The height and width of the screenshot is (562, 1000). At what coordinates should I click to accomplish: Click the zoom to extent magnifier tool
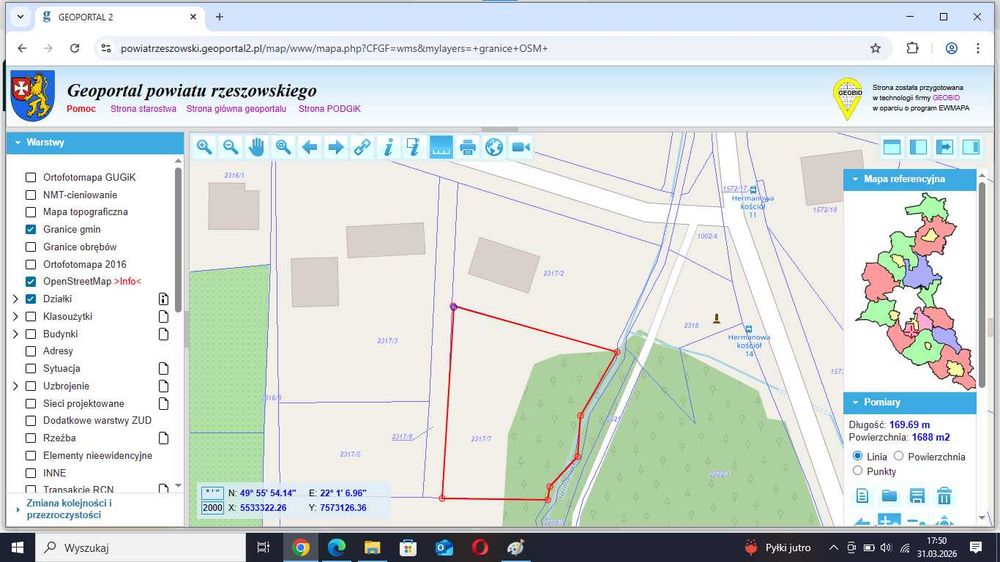pos(283,147)
